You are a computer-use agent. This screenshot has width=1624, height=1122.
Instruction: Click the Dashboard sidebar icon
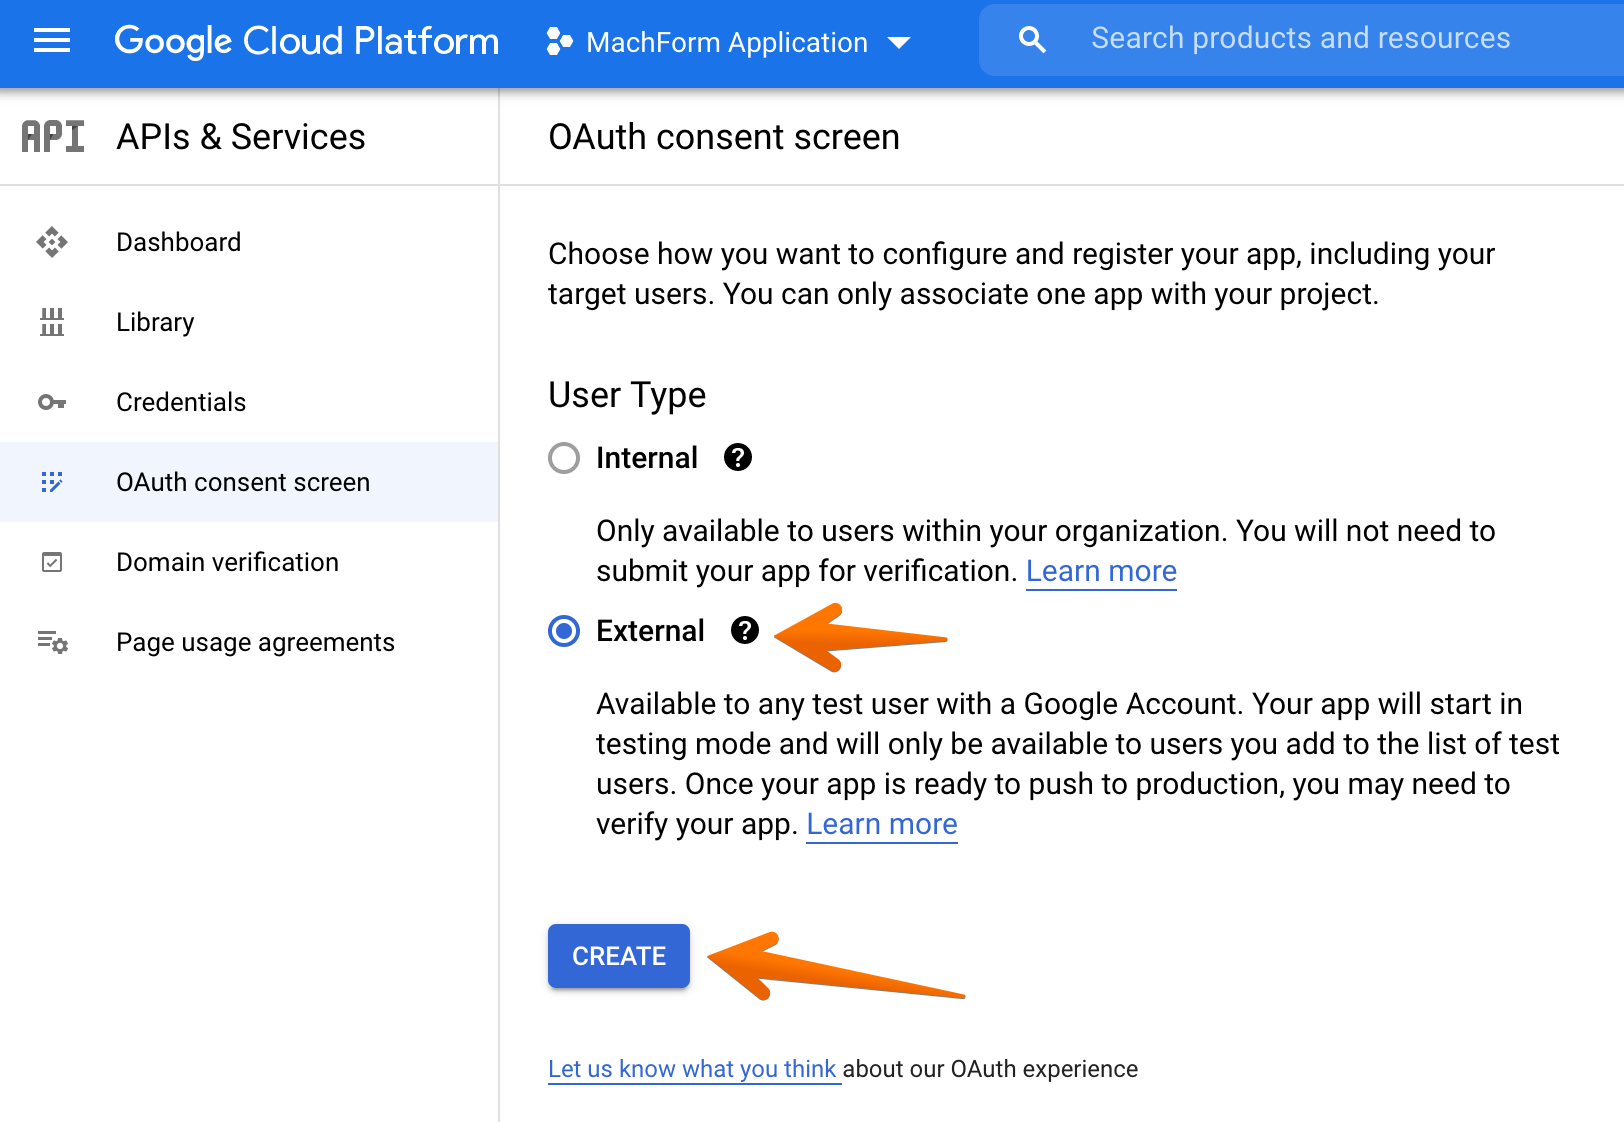click(52, 242)
